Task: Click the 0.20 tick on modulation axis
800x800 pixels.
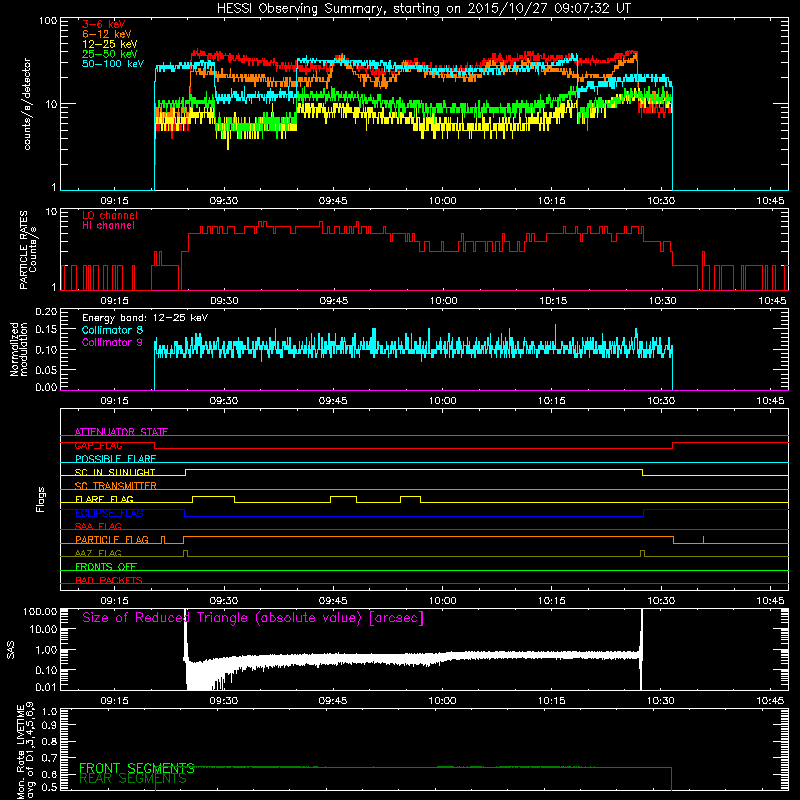Action: 46,312
